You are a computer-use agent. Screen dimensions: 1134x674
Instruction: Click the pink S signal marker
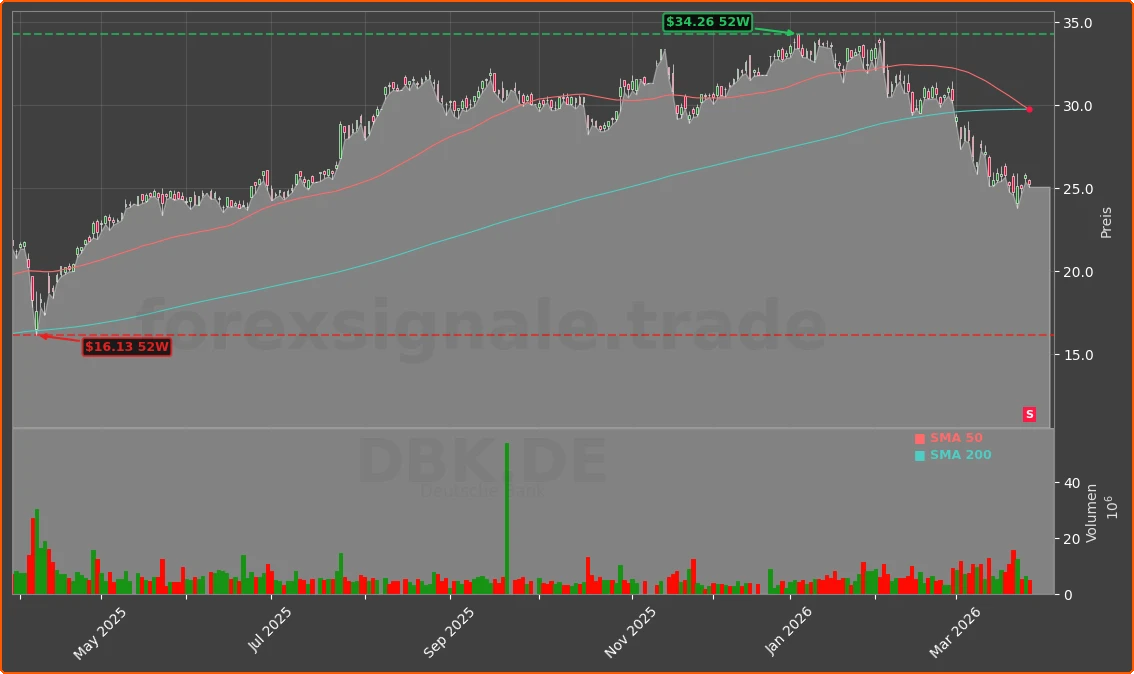[x=1029, y=414]
